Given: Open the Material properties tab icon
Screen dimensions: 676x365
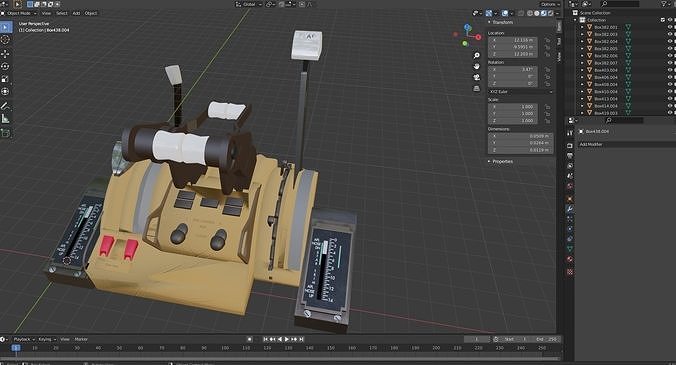Looking at the screenshot, I should [x=570, y=259].
